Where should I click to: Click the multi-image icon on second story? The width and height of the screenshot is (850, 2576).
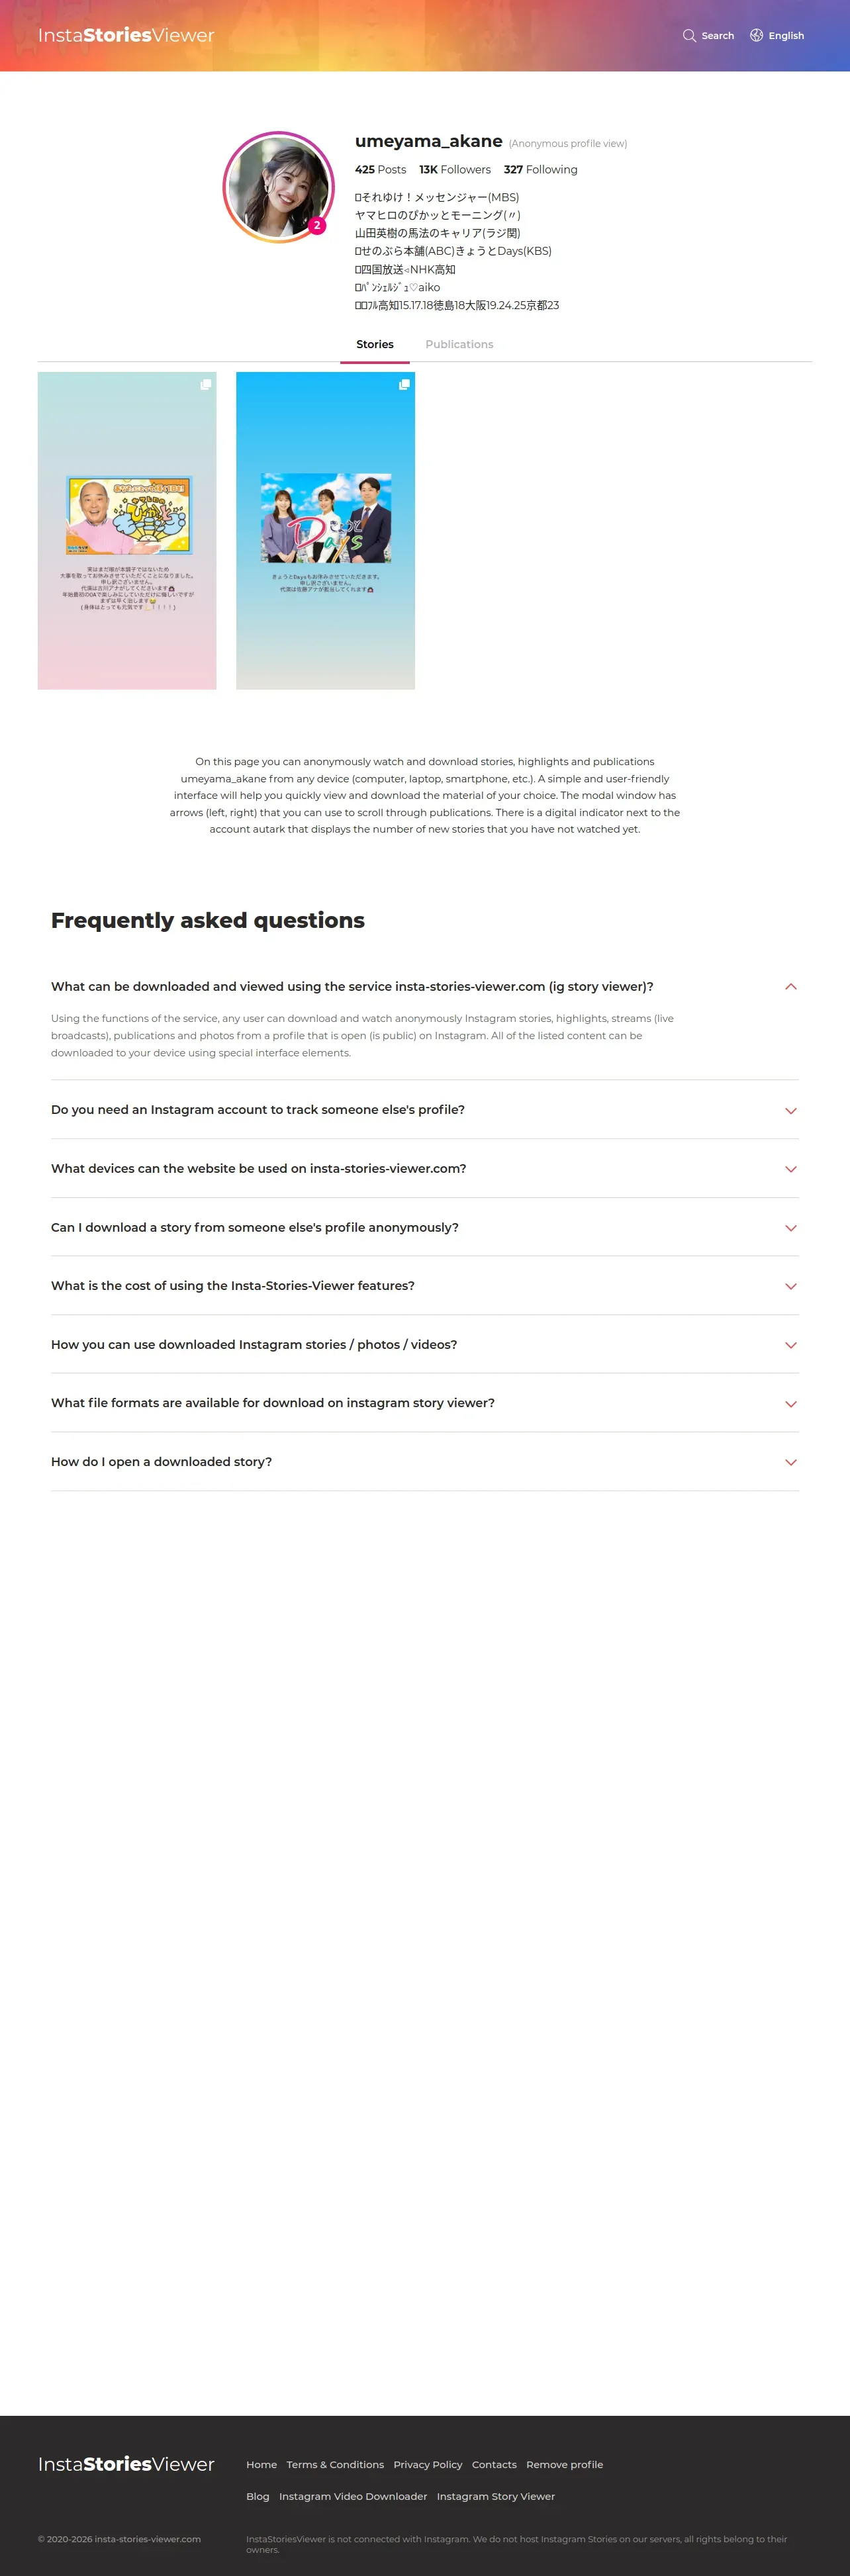point(404,385)
